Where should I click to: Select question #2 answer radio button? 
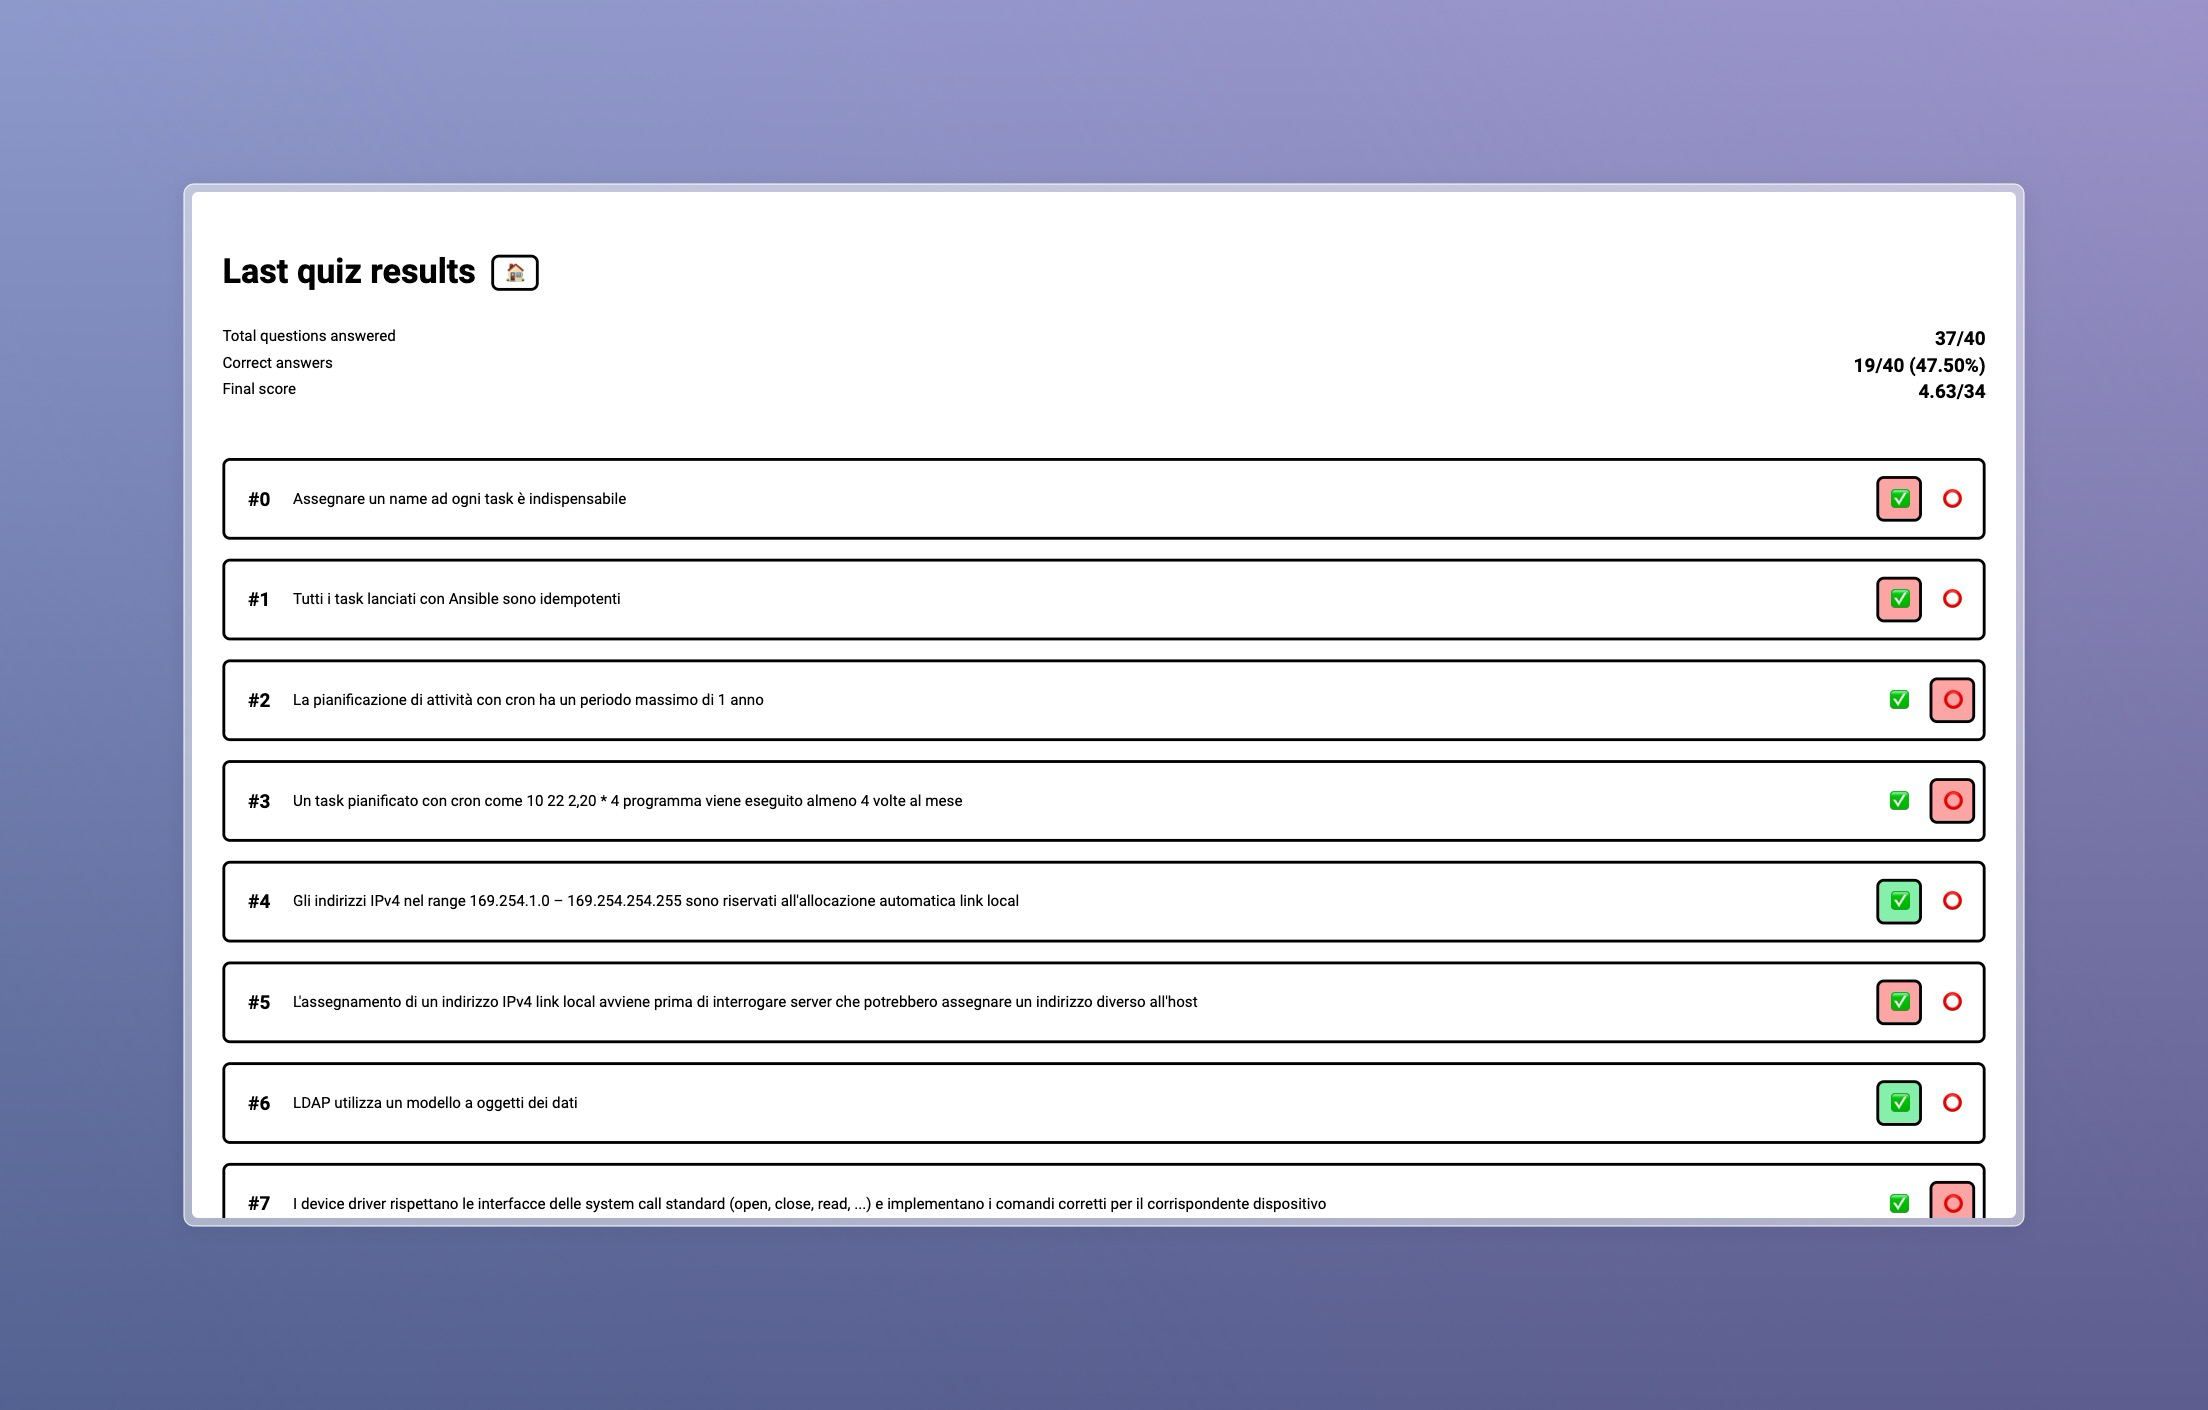(x=1952, y=699)
